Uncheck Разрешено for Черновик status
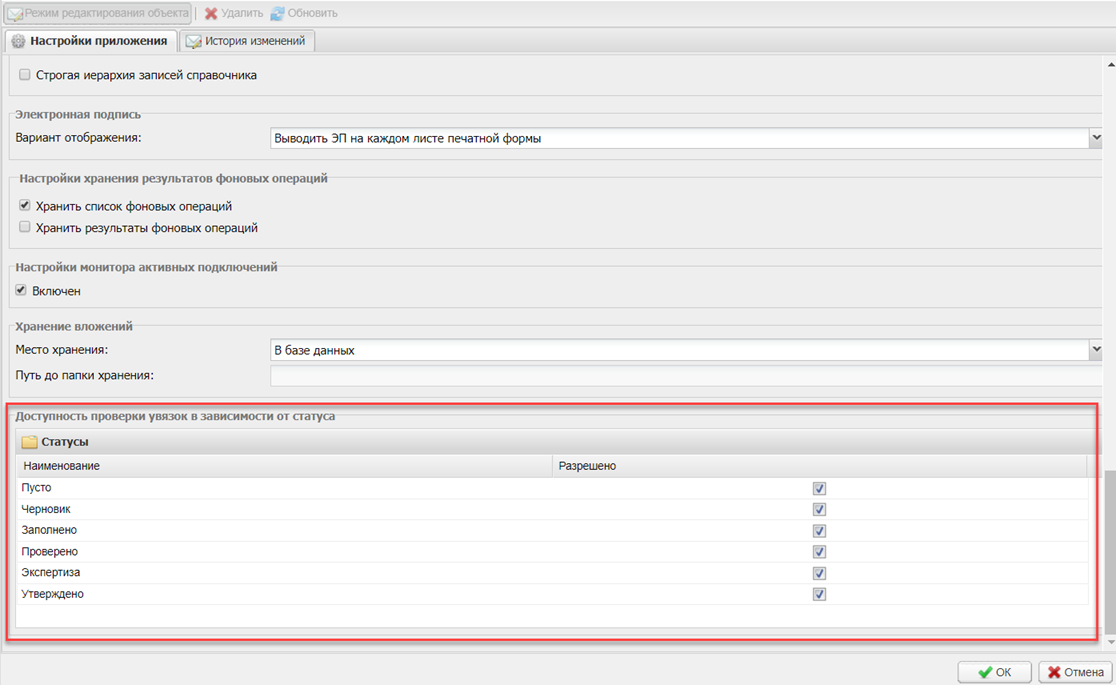 coord(819,510)
